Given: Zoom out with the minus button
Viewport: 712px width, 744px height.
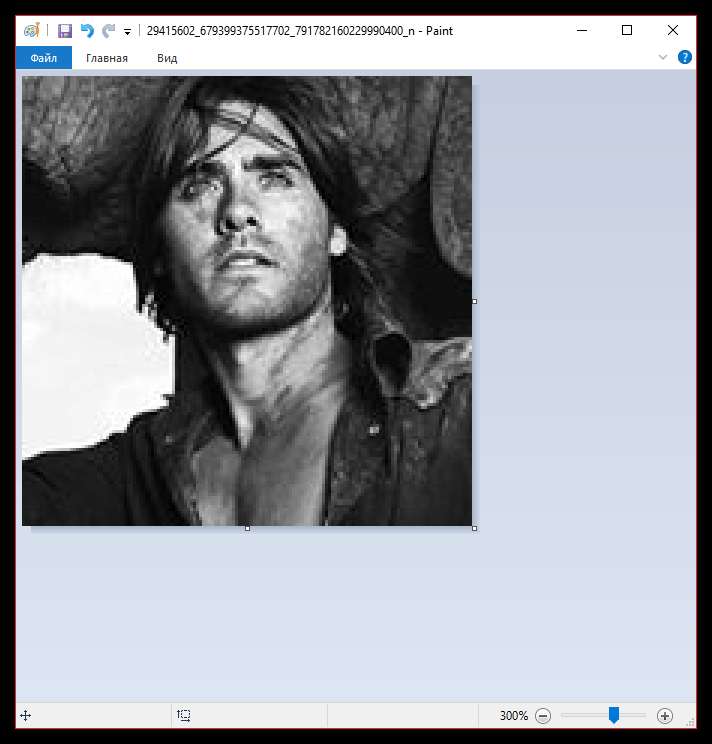Looking at the screenshot, I should pyautogui.click(x=543, y=716).
